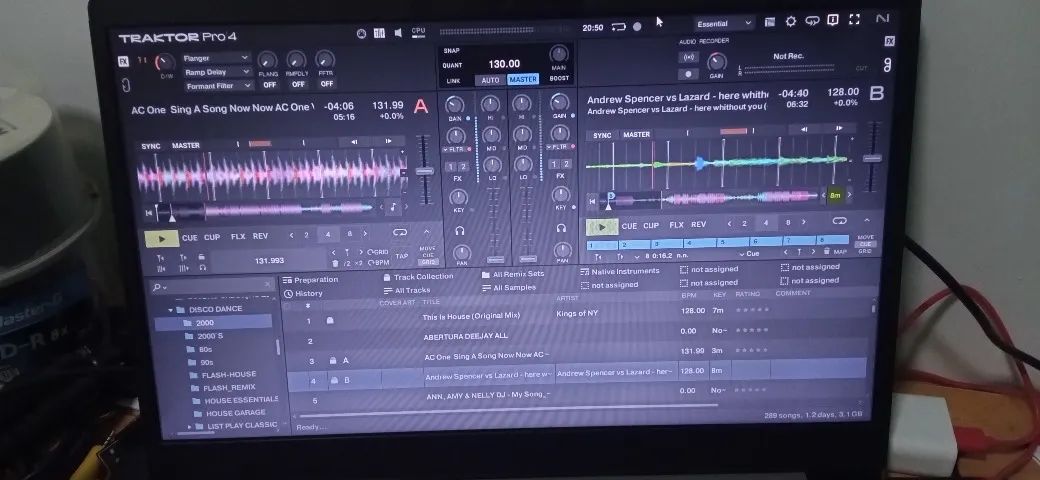This screenshot has height=480, width=1040.
Task: Toggle fullscreen mode icon
Action: coord(854,20)
